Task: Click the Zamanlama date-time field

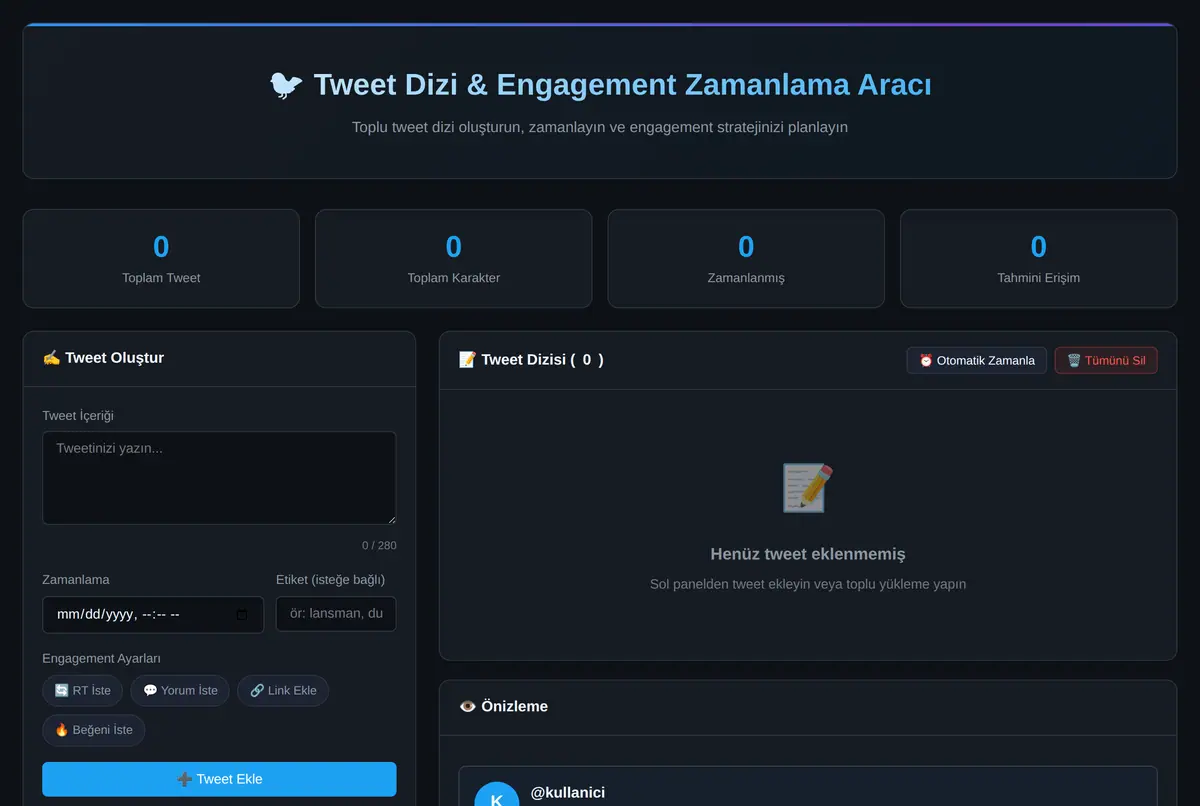Action: coord(153,615)
